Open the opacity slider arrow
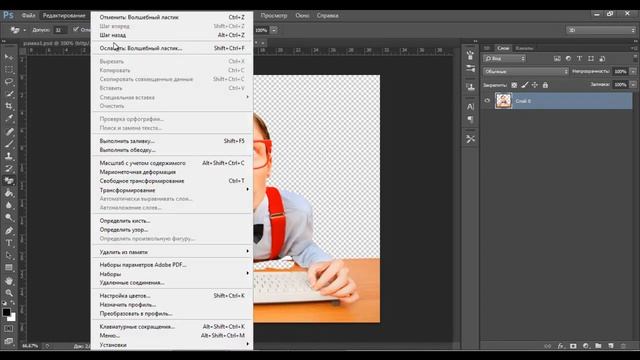Viewport: 640px width, 360px height. coord(633,71)
